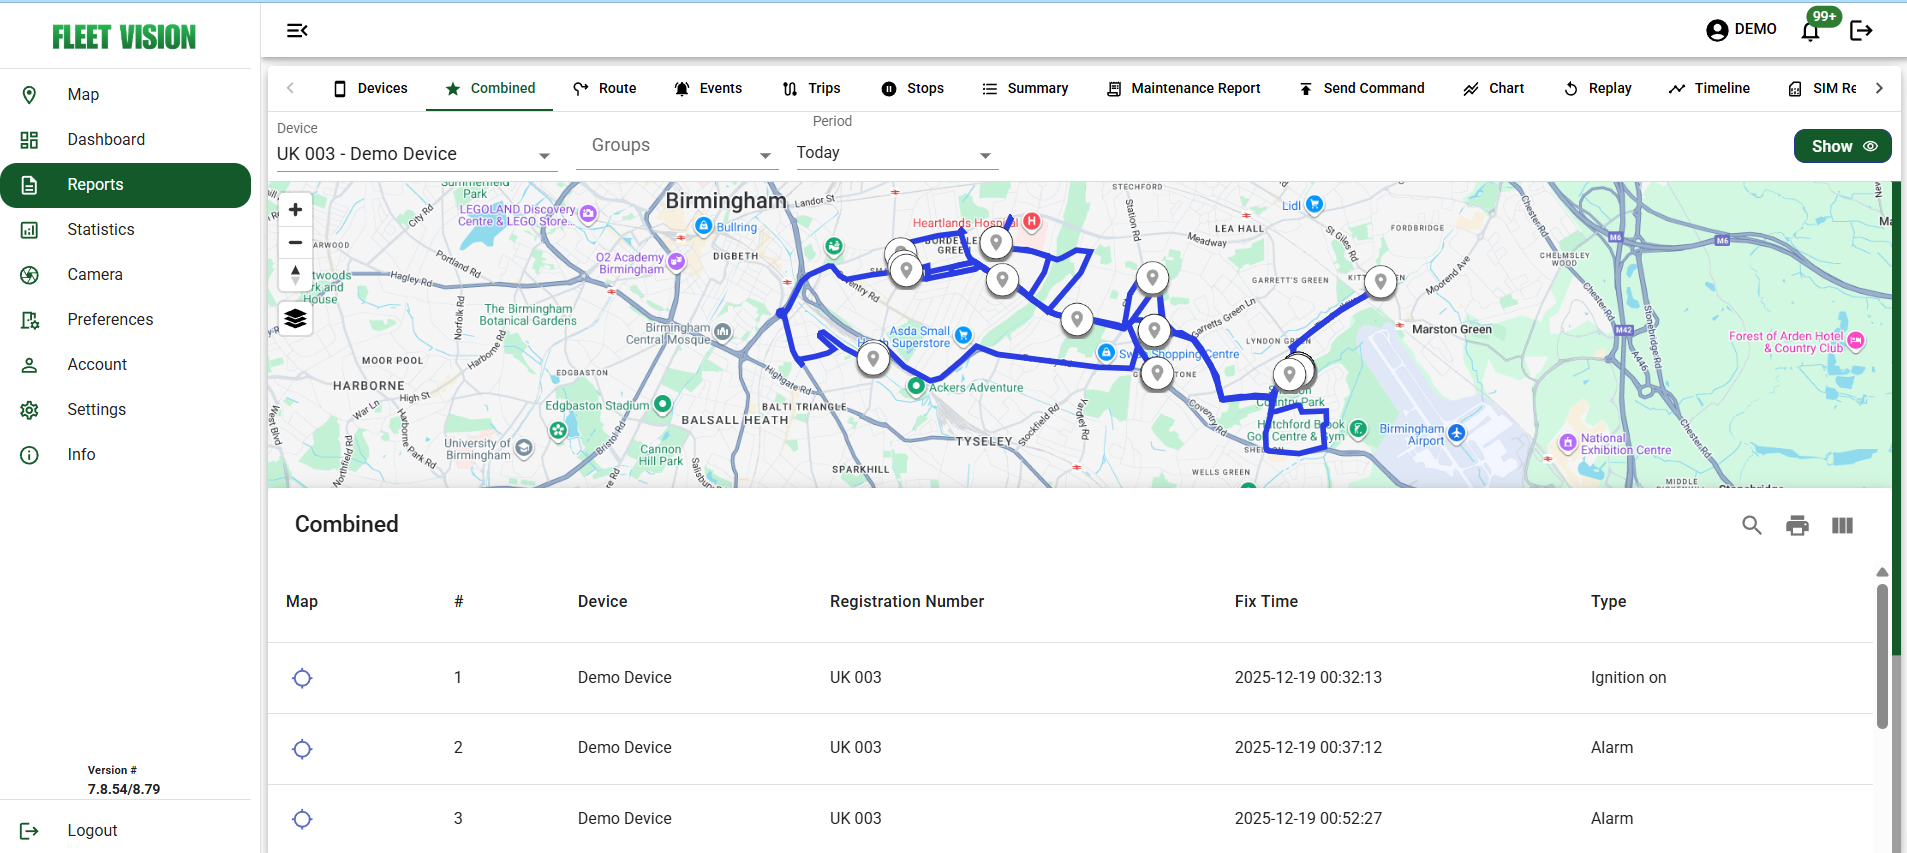Expand the Groups dropdown
The width and height of the screenshot is (1907, 853).
677,146
